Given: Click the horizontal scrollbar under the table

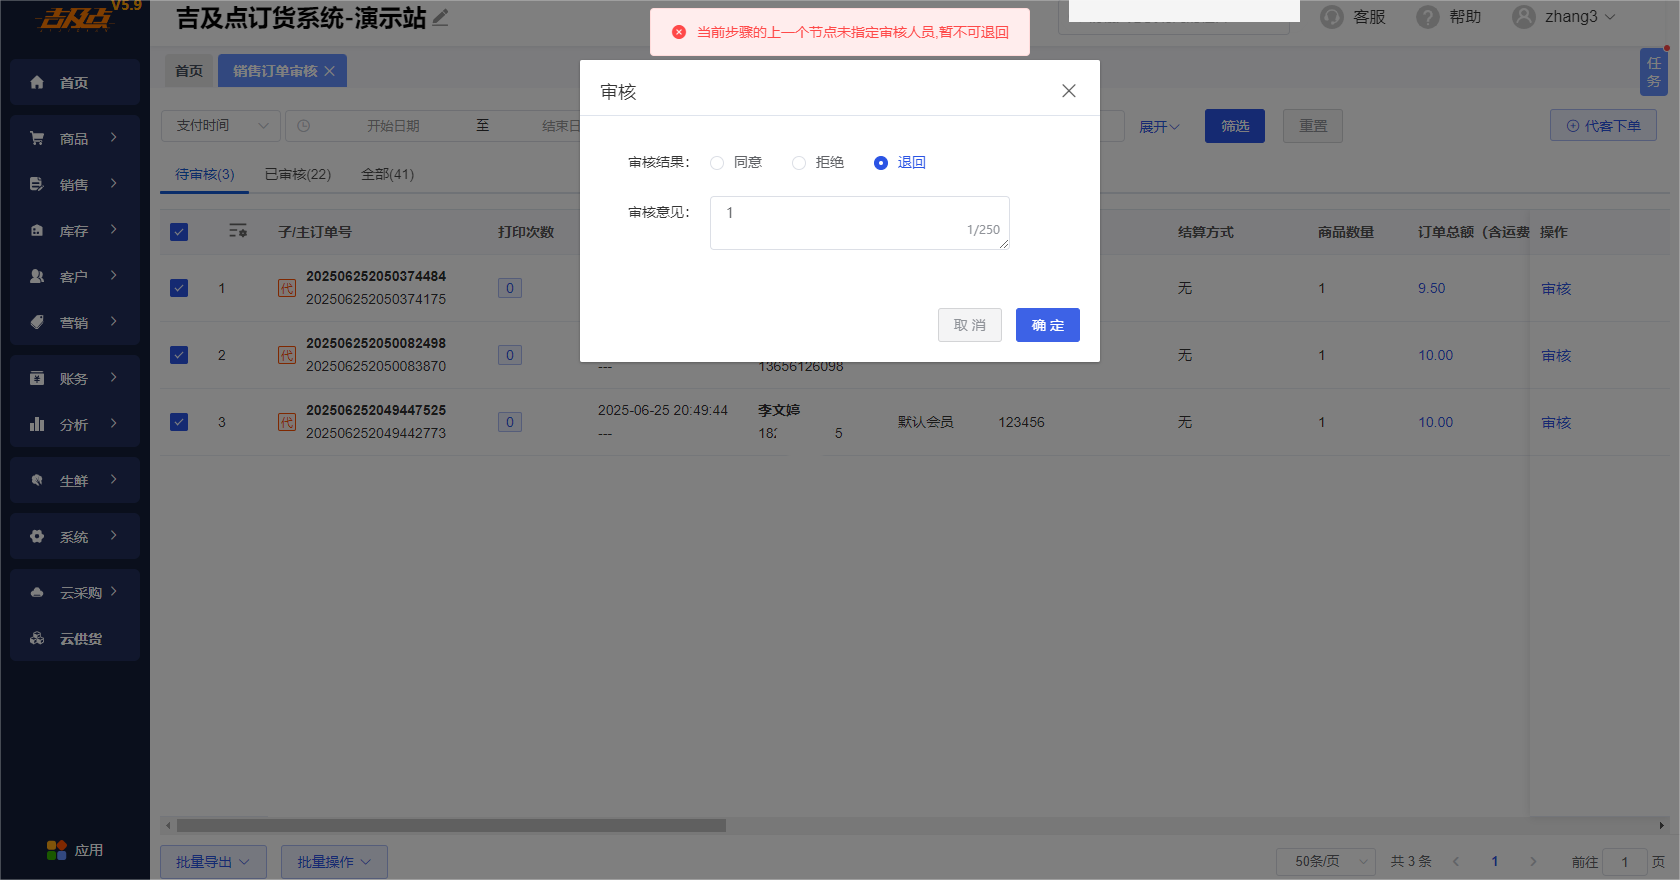Looking at the screenshot, I should click(x=450, y=826).
